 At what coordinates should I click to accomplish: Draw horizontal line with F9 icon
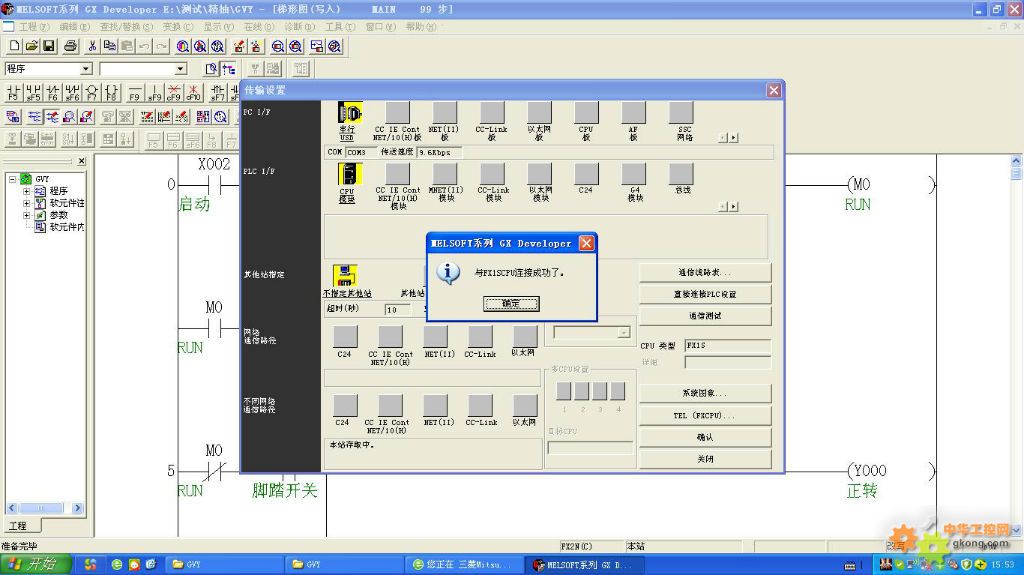point(135,92)
